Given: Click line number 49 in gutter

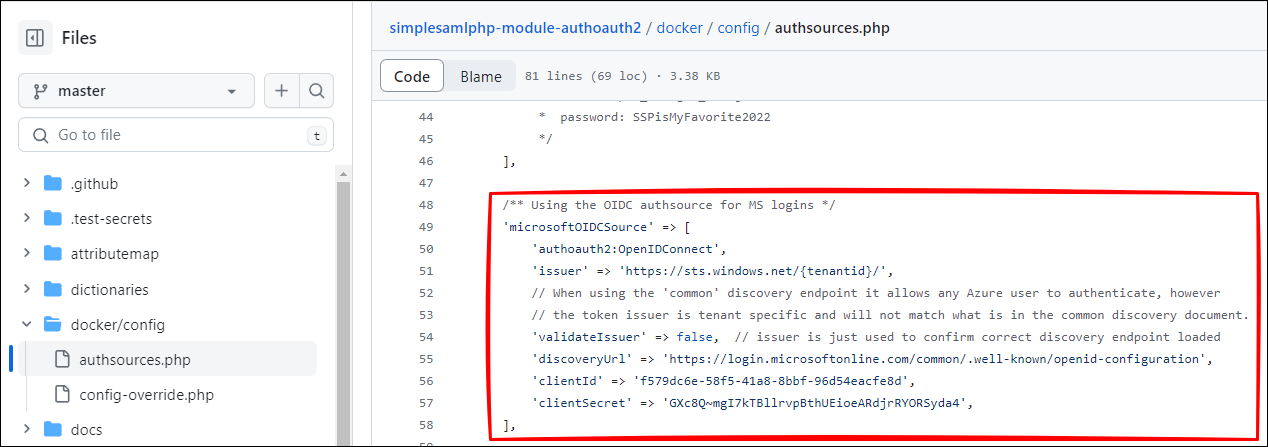Looking at the screenshot, I should [426, 227].
